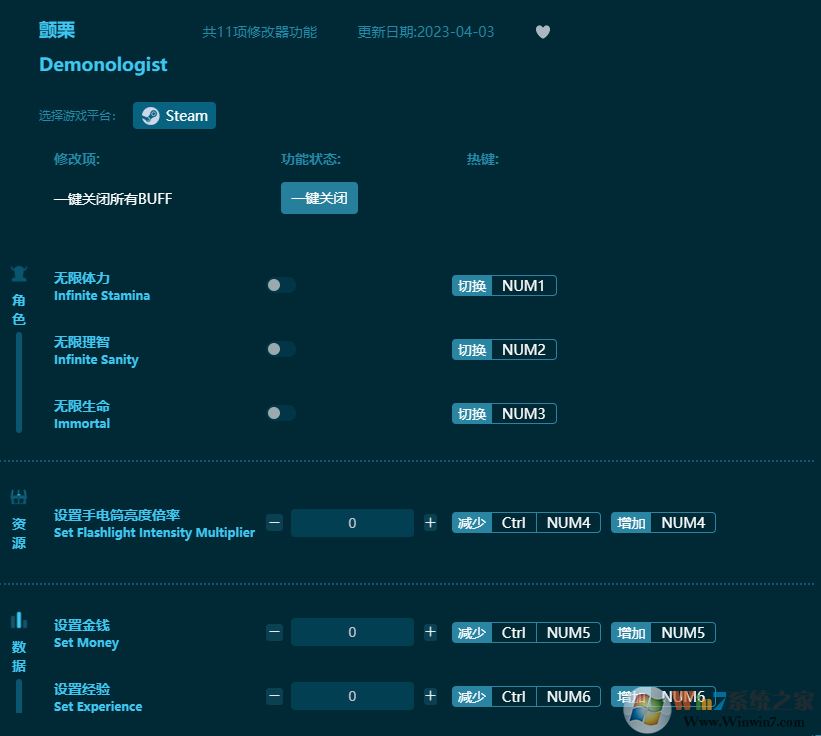Image resolution: width=821 pixels, height=736 pixels.
Task: Click the 切换 NUM3 hotkey for Immortal
Action: tap(504, 413)
